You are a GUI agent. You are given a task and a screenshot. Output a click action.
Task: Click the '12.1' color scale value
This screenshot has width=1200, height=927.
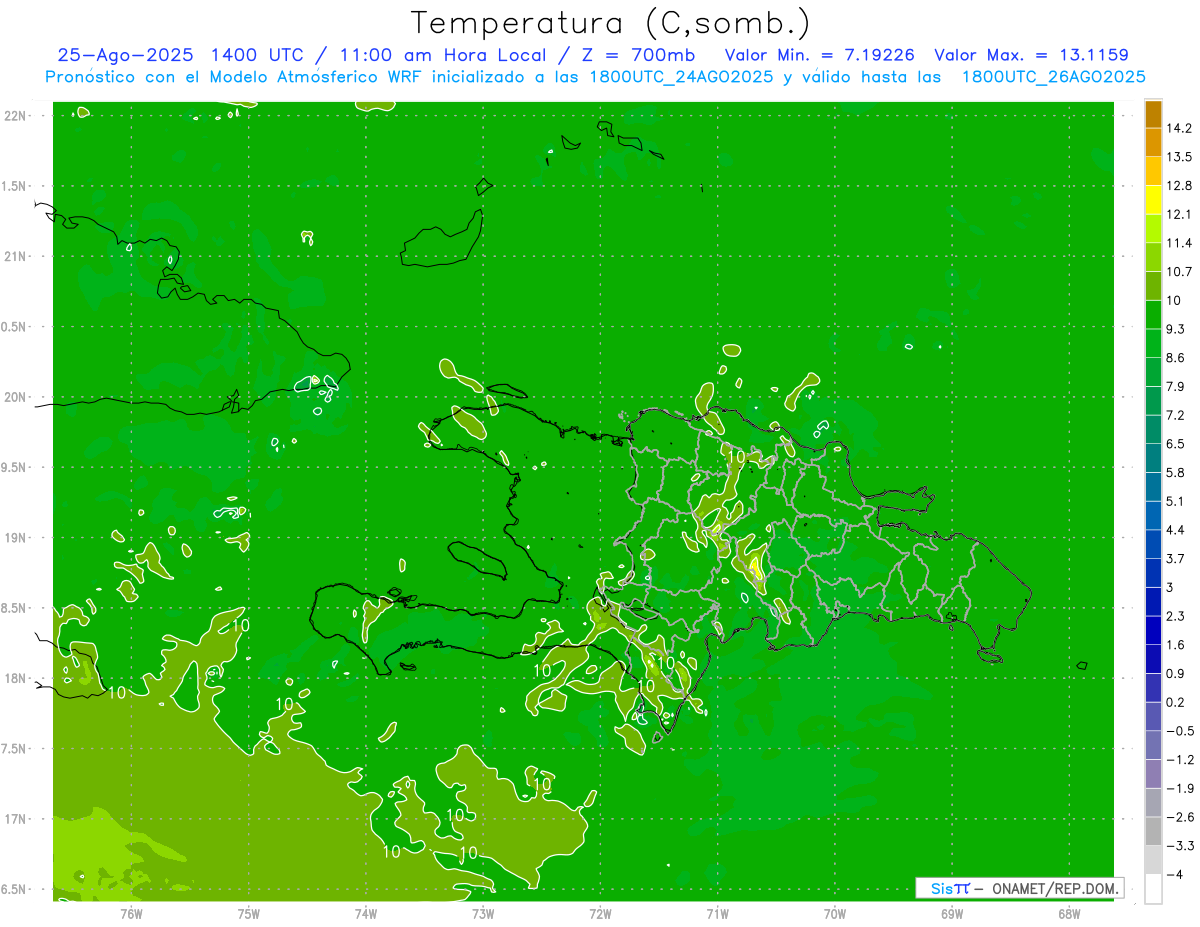1178,214
